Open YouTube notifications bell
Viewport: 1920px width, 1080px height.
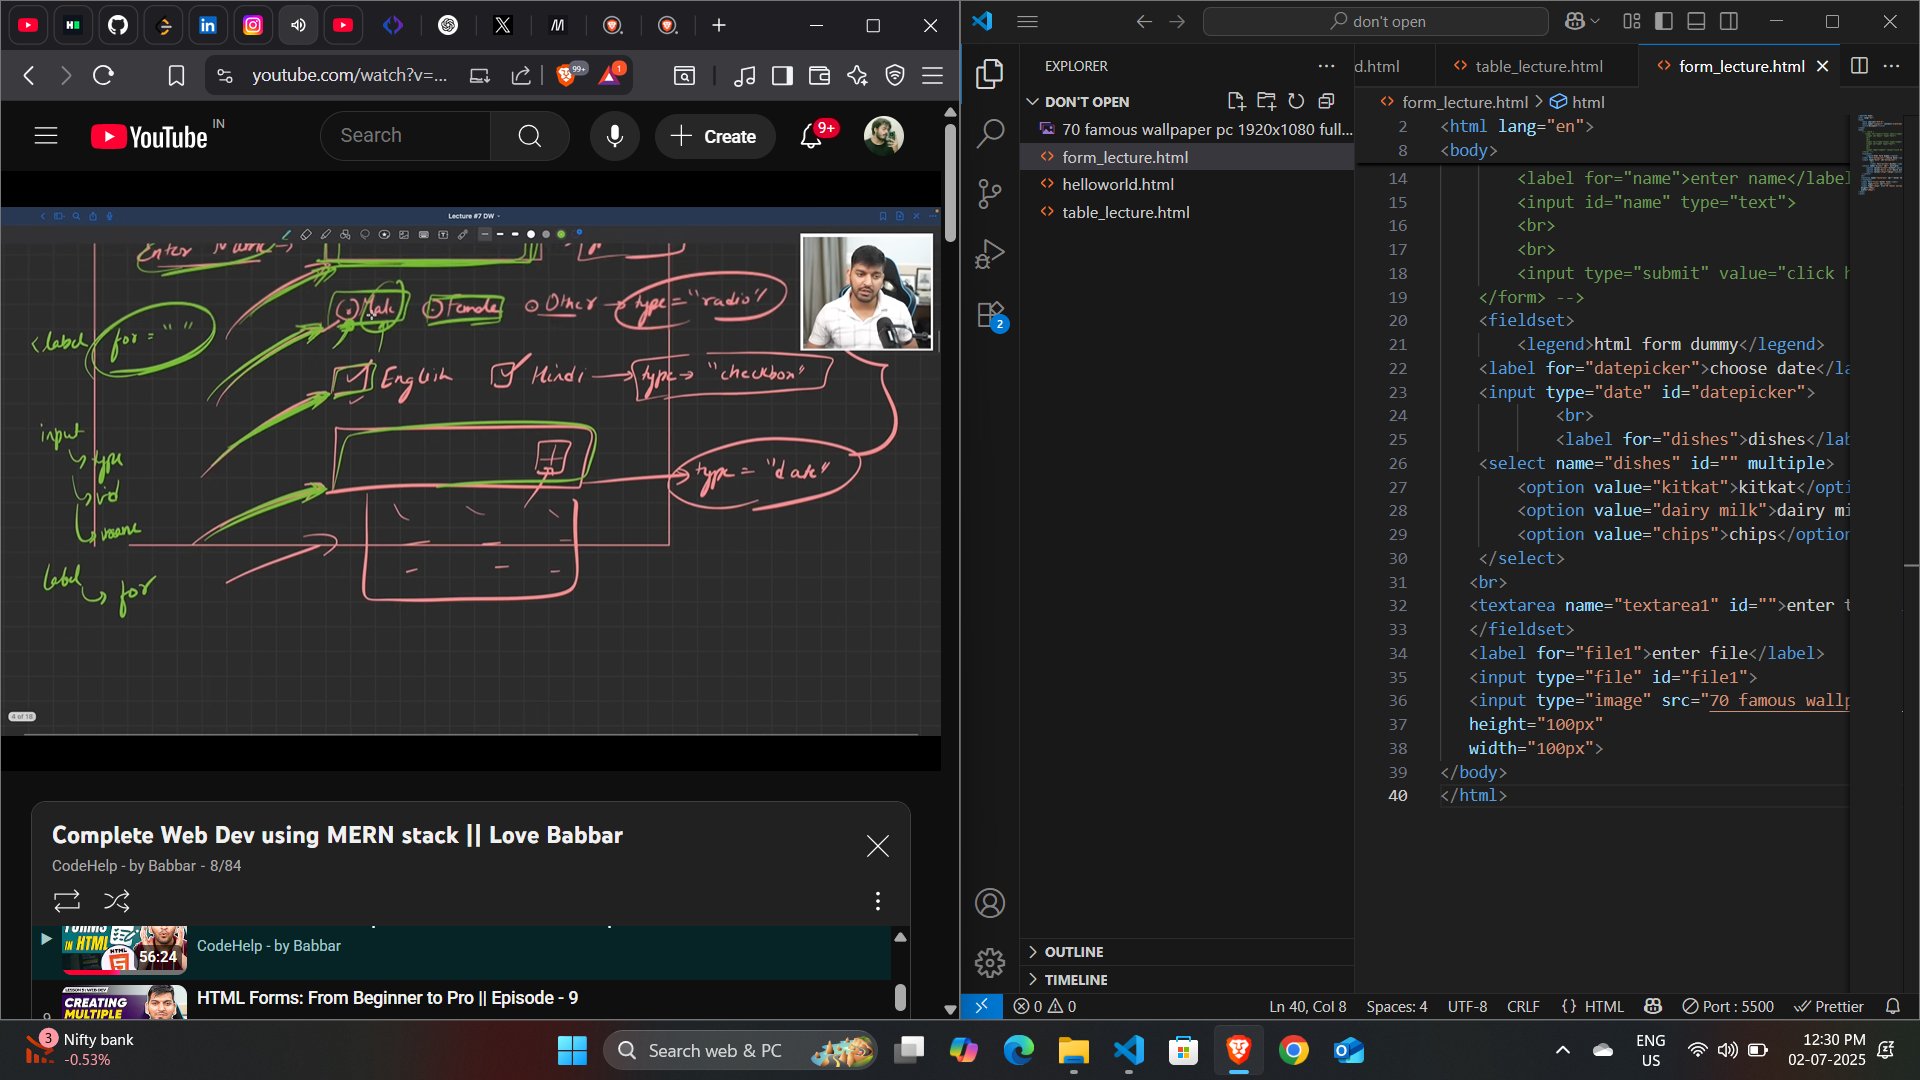point(811,136)
